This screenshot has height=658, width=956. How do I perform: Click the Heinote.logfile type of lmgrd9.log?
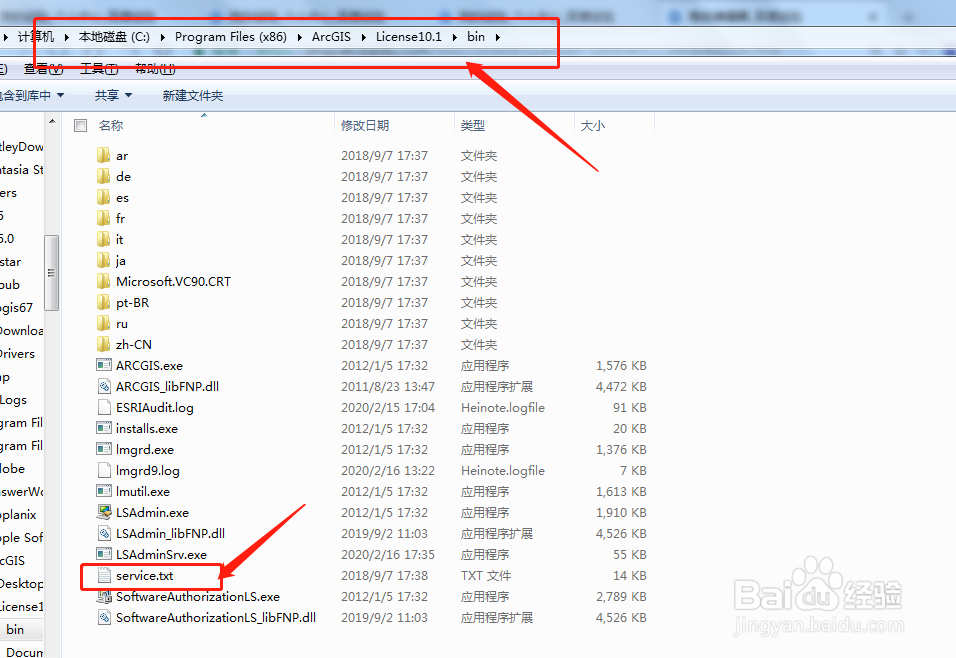tap(503, 470)
